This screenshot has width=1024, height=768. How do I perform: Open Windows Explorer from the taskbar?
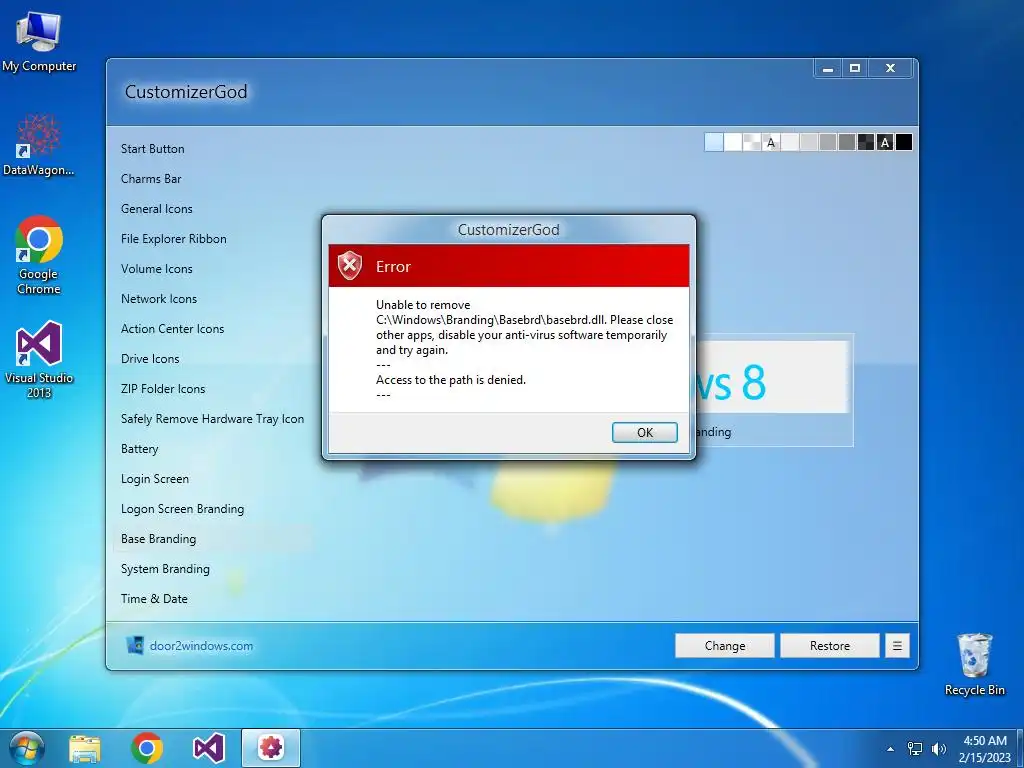85,748
